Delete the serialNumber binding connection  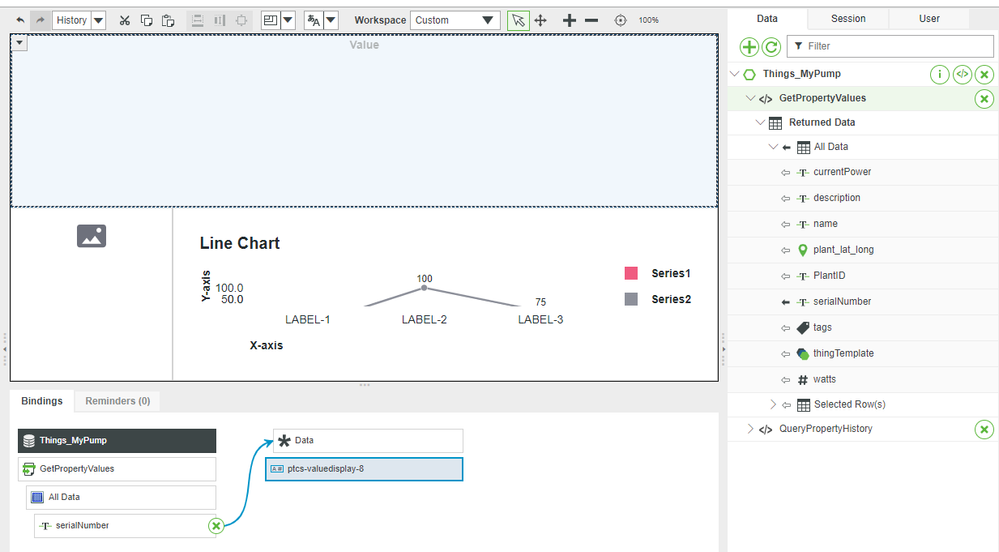tap(215, 526)
